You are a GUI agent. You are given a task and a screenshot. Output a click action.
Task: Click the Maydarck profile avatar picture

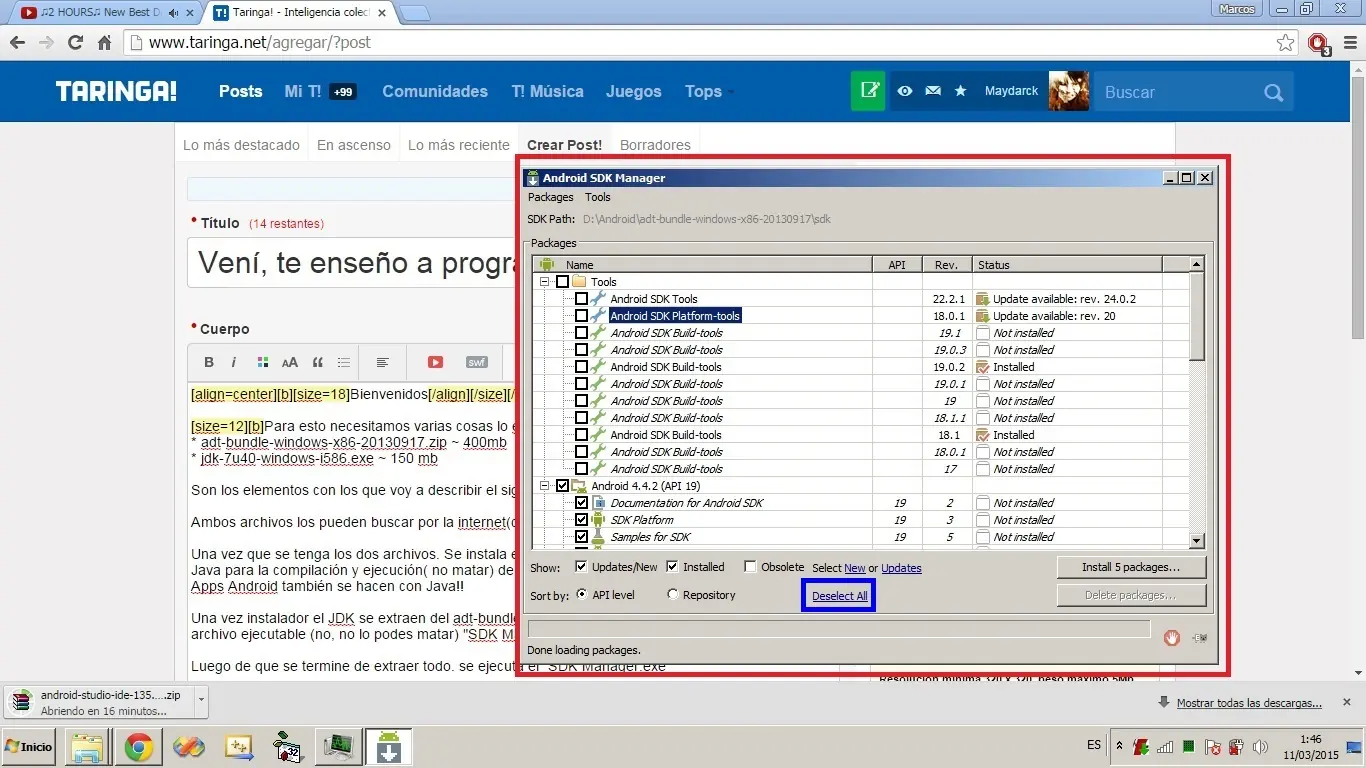[x=1068, y=91]
